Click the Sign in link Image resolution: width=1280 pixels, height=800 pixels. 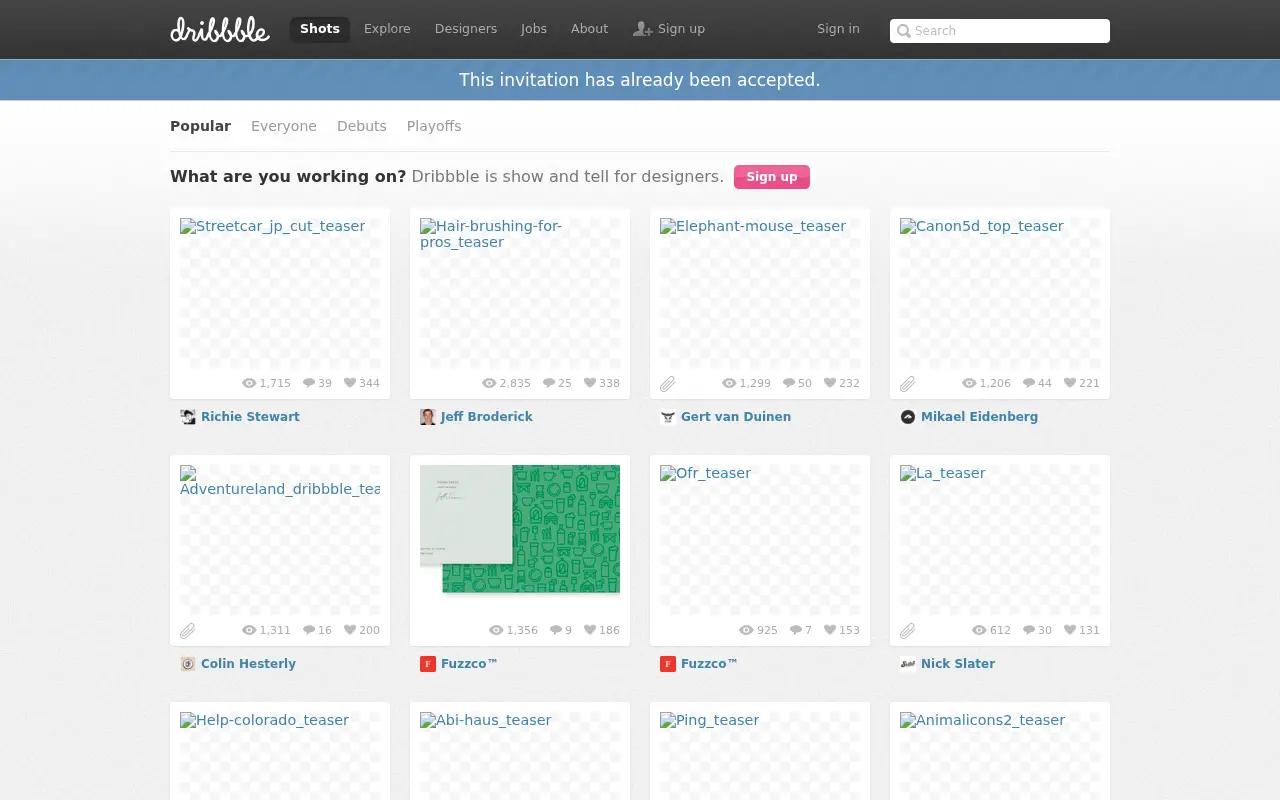click(x=838, y=29)
